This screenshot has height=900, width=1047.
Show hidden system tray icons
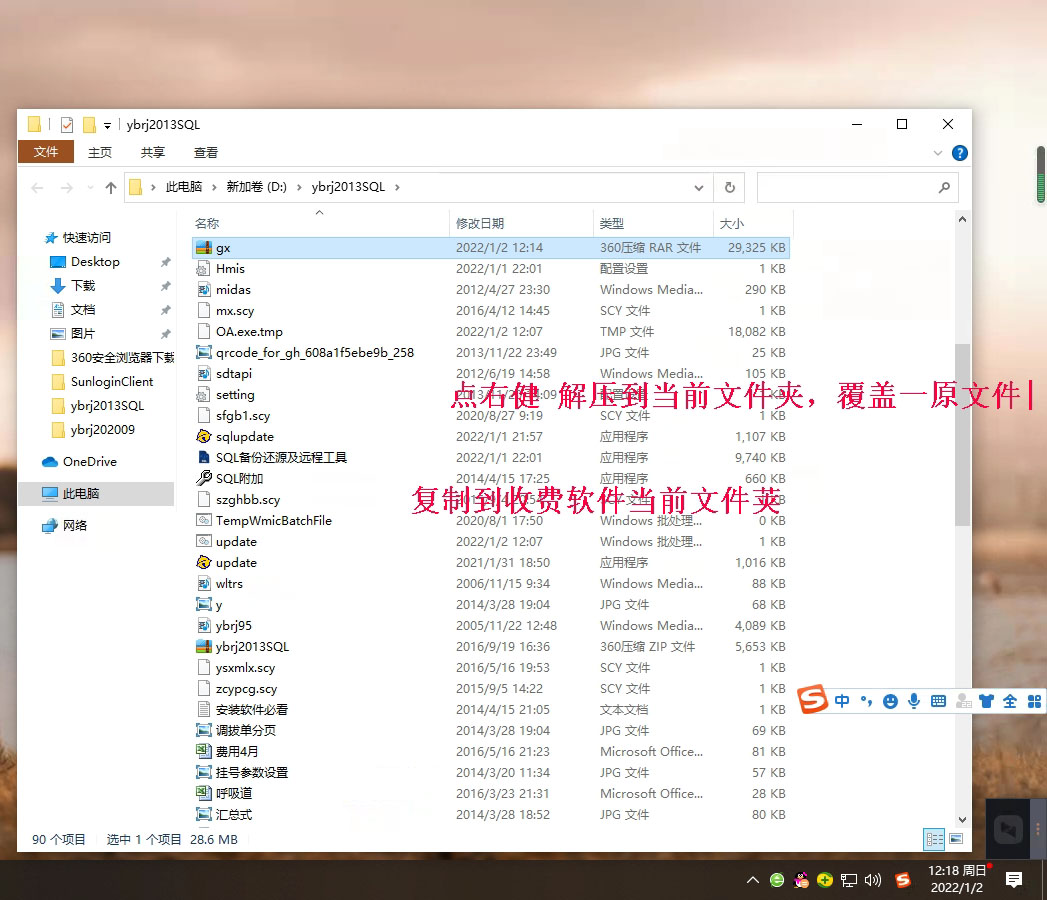(752, 880)
